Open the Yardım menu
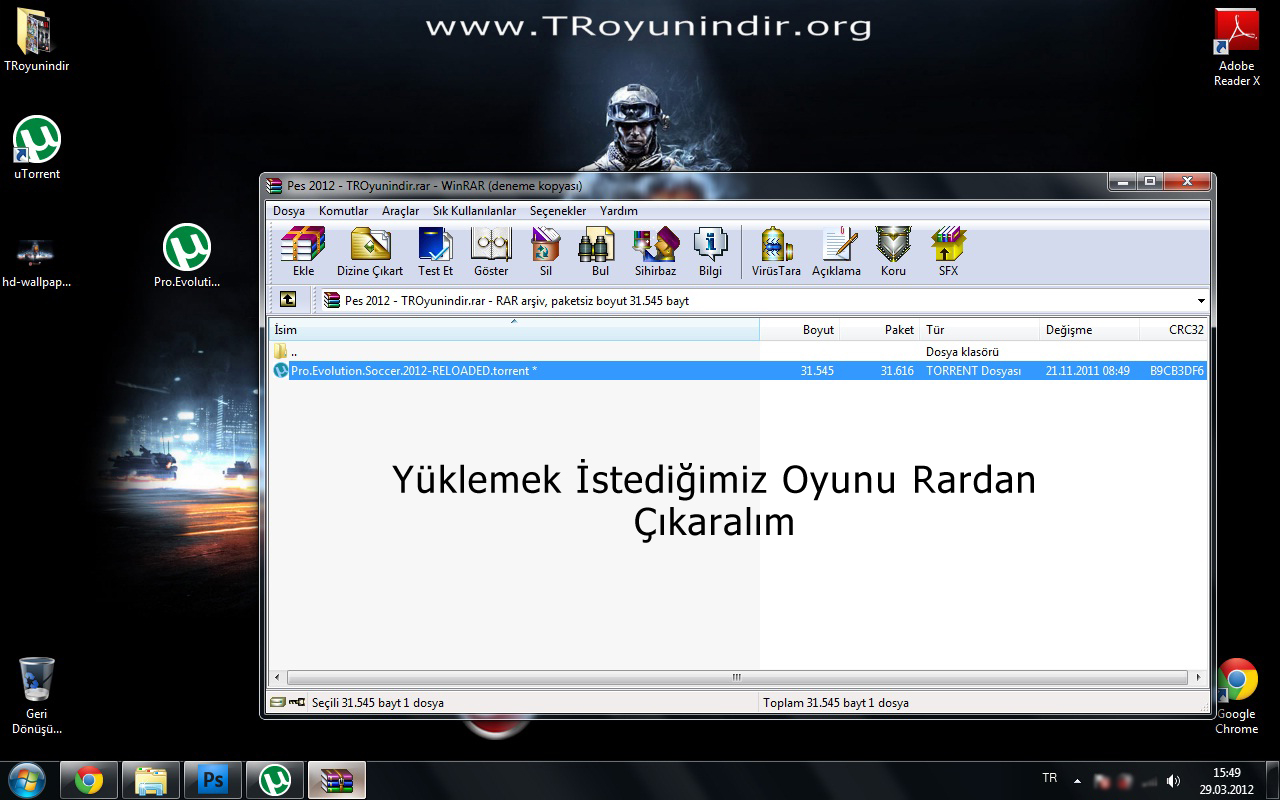 619,211
